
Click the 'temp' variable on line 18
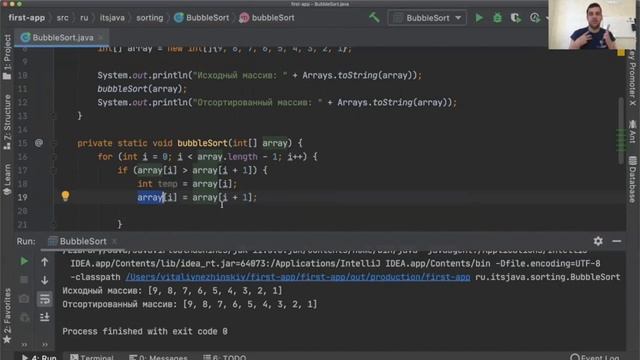pos(167,184)
